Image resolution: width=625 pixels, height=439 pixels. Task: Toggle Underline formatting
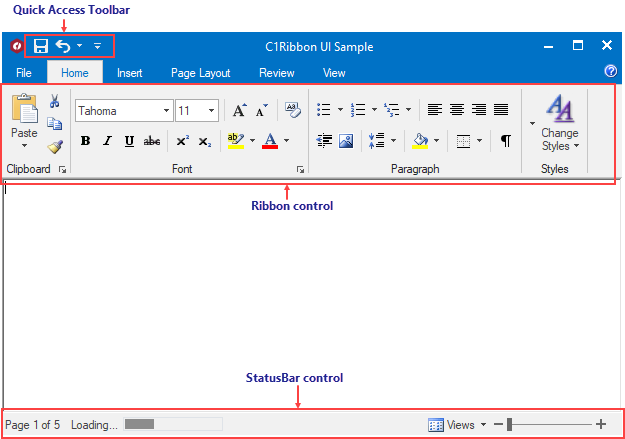coord(129,141)
